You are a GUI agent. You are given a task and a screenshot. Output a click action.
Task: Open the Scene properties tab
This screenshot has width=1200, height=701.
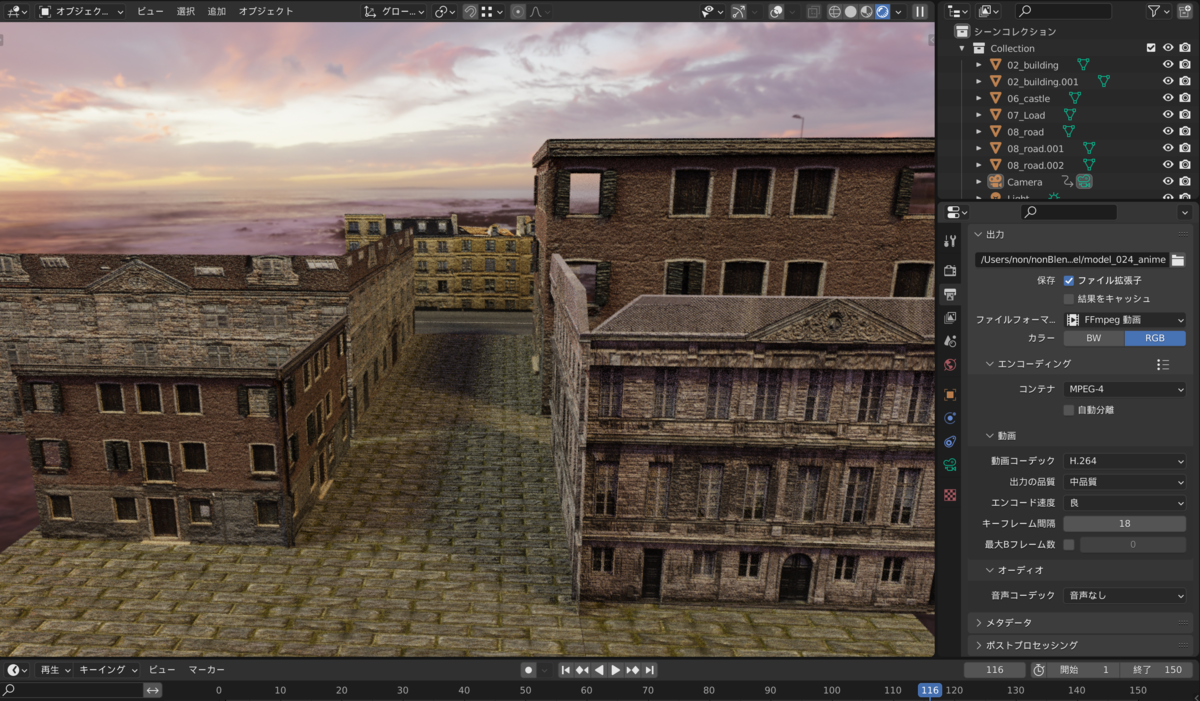point(950,341)
